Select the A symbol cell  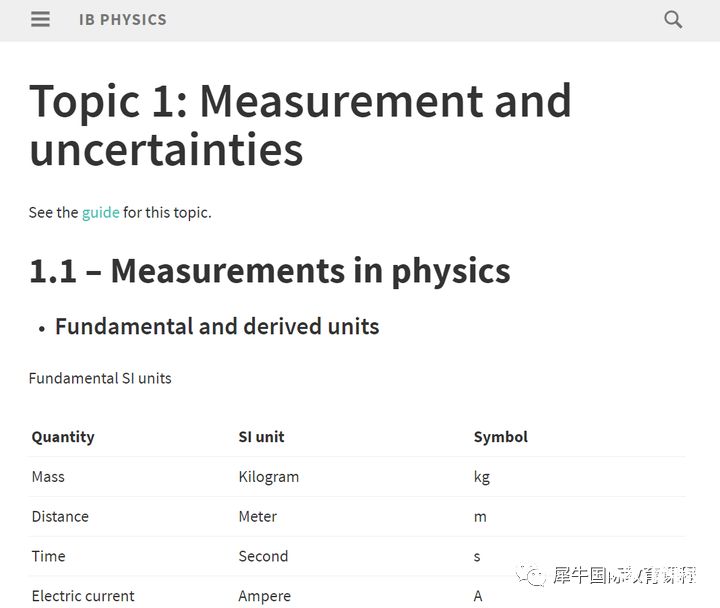point(478,596)
